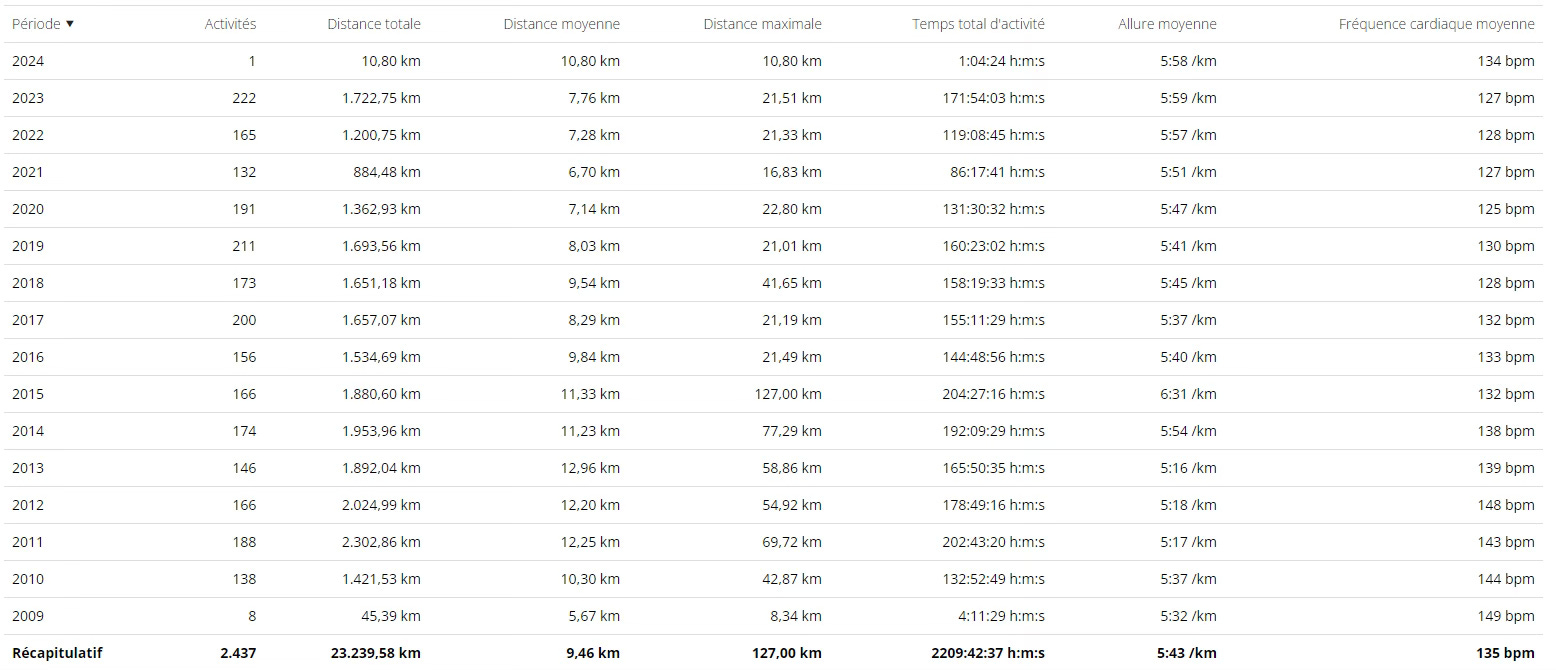Screen dimensions: 1556x670
Task: Click the 211 activities value for 2019
Action: (x=243, y=246)
